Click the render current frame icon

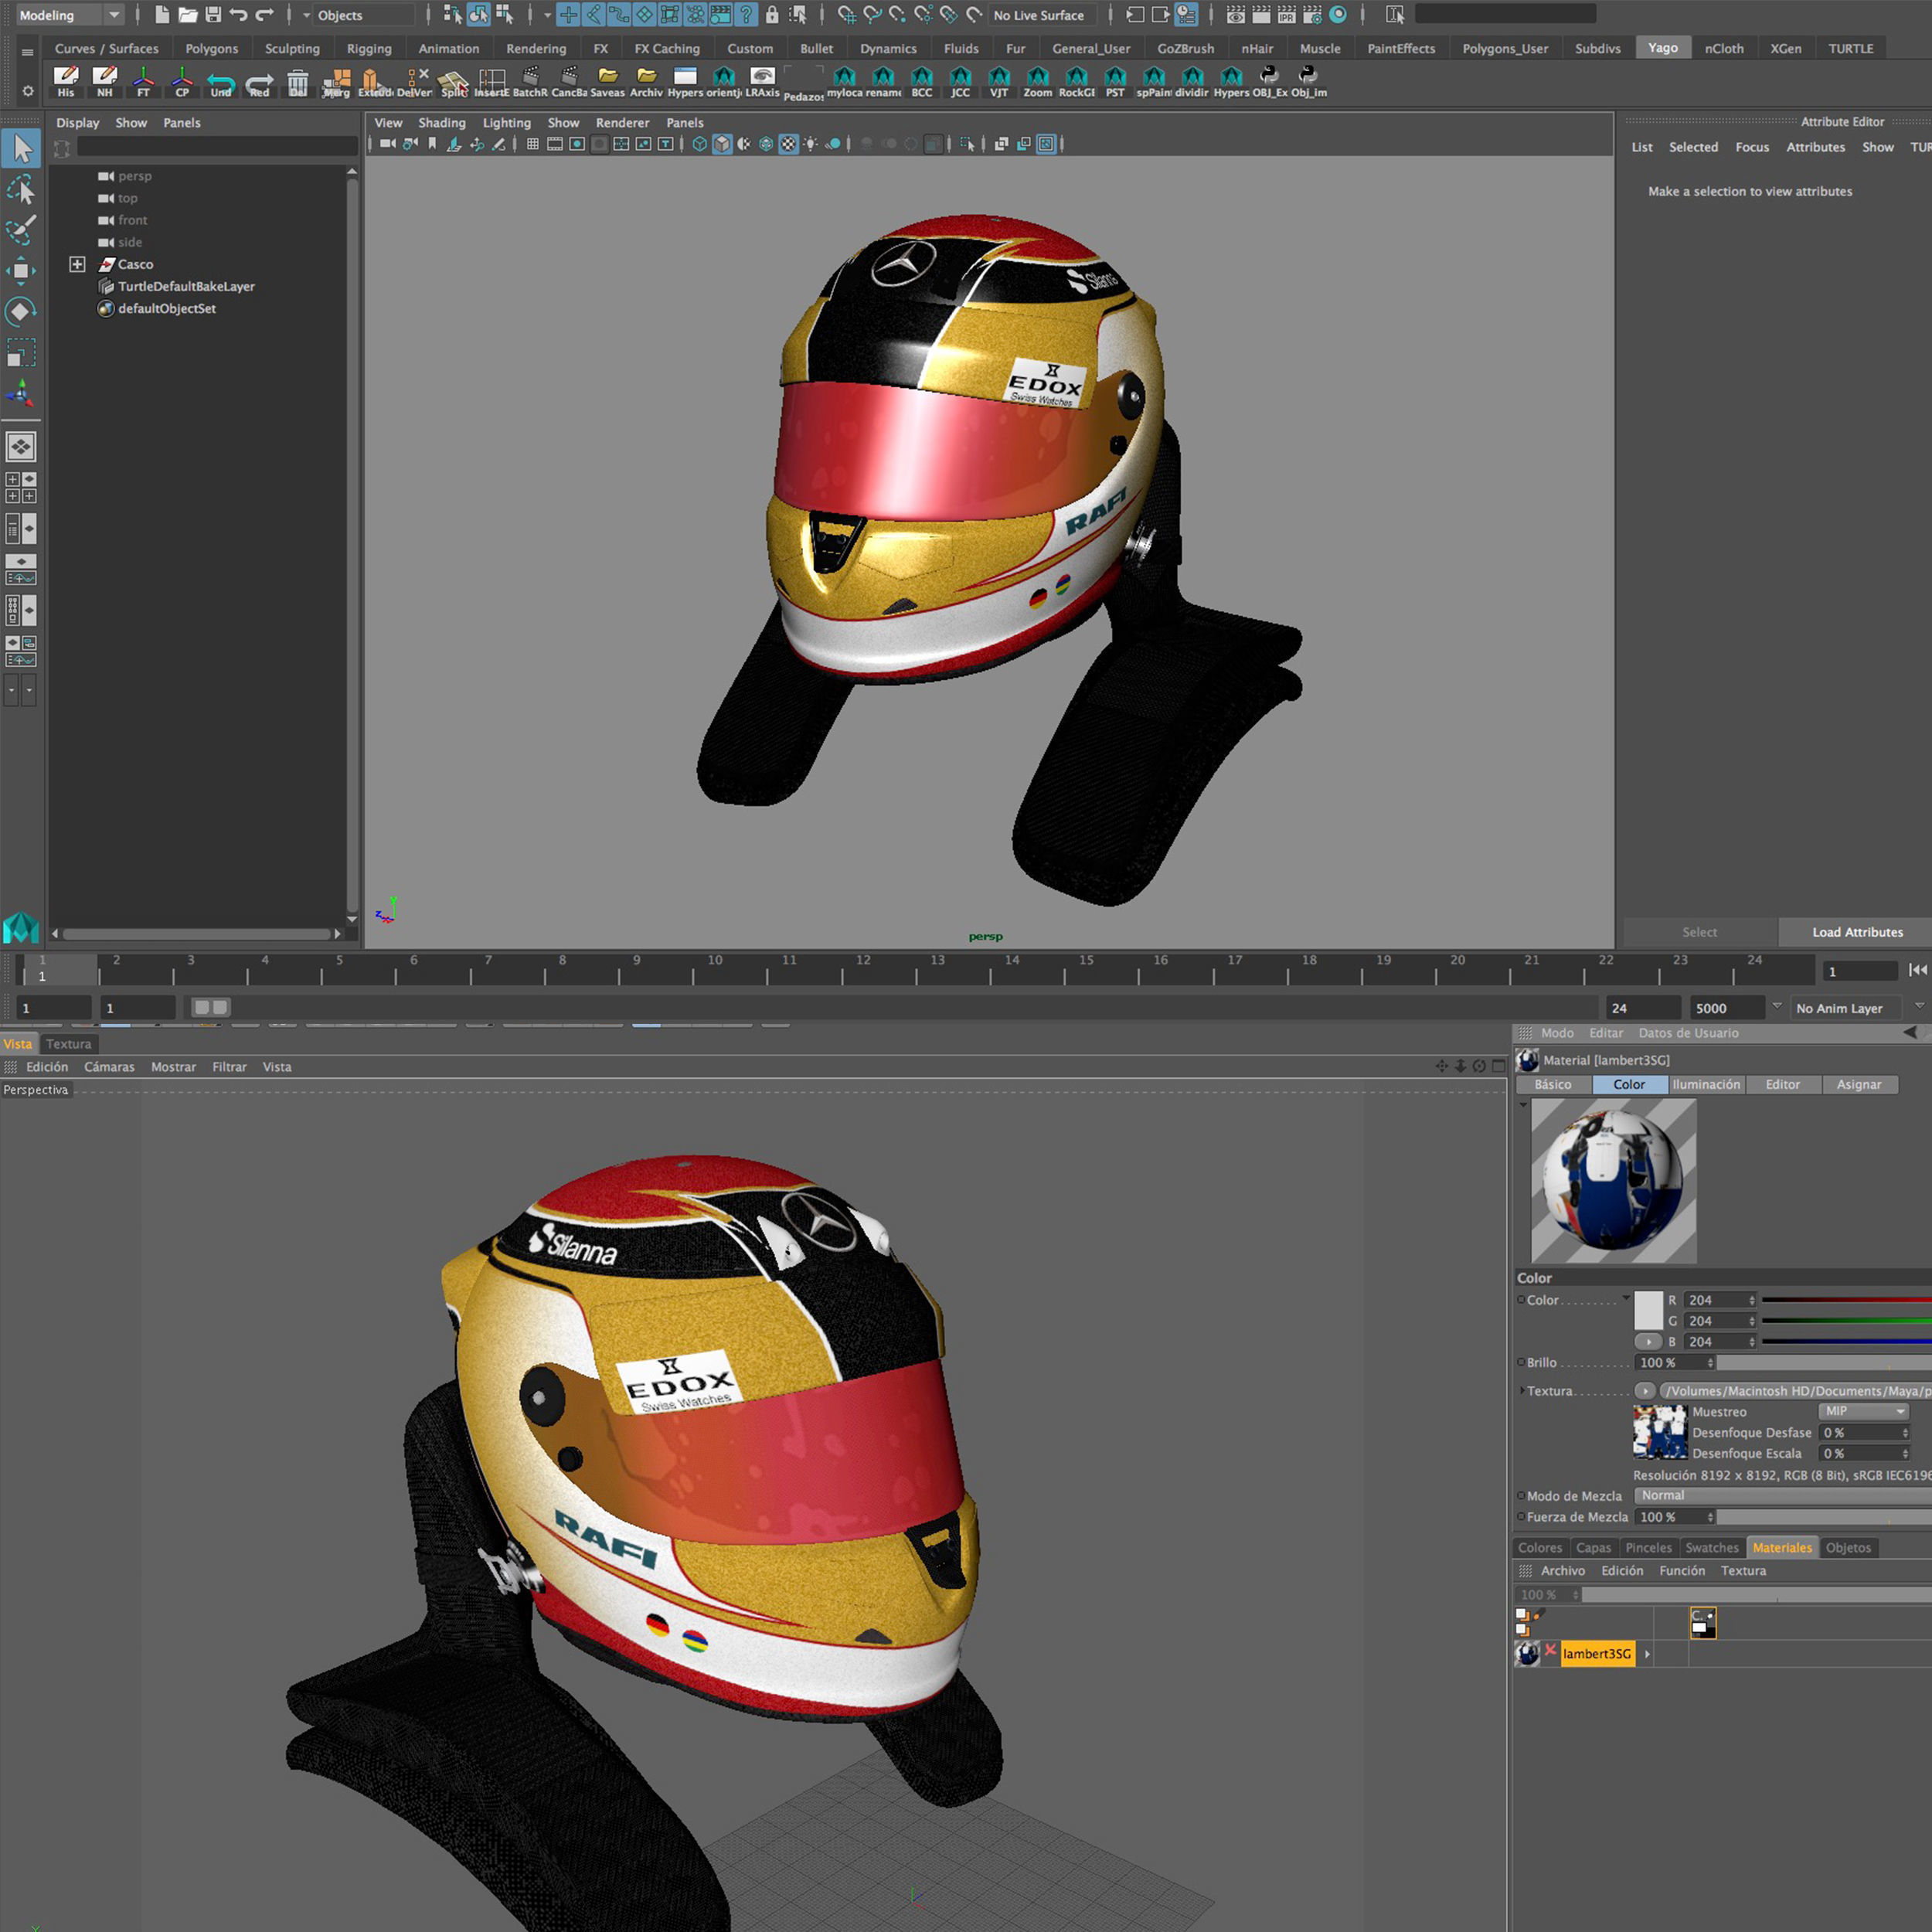1261,15
